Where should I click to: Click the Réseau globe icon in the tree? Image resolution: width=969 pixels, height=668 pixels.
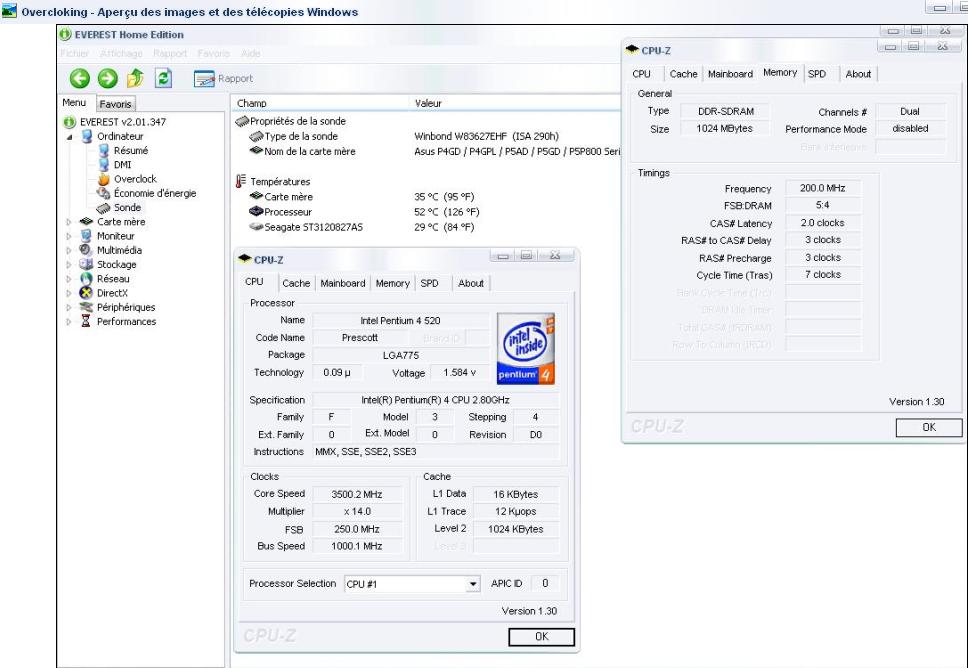[87, 279]
